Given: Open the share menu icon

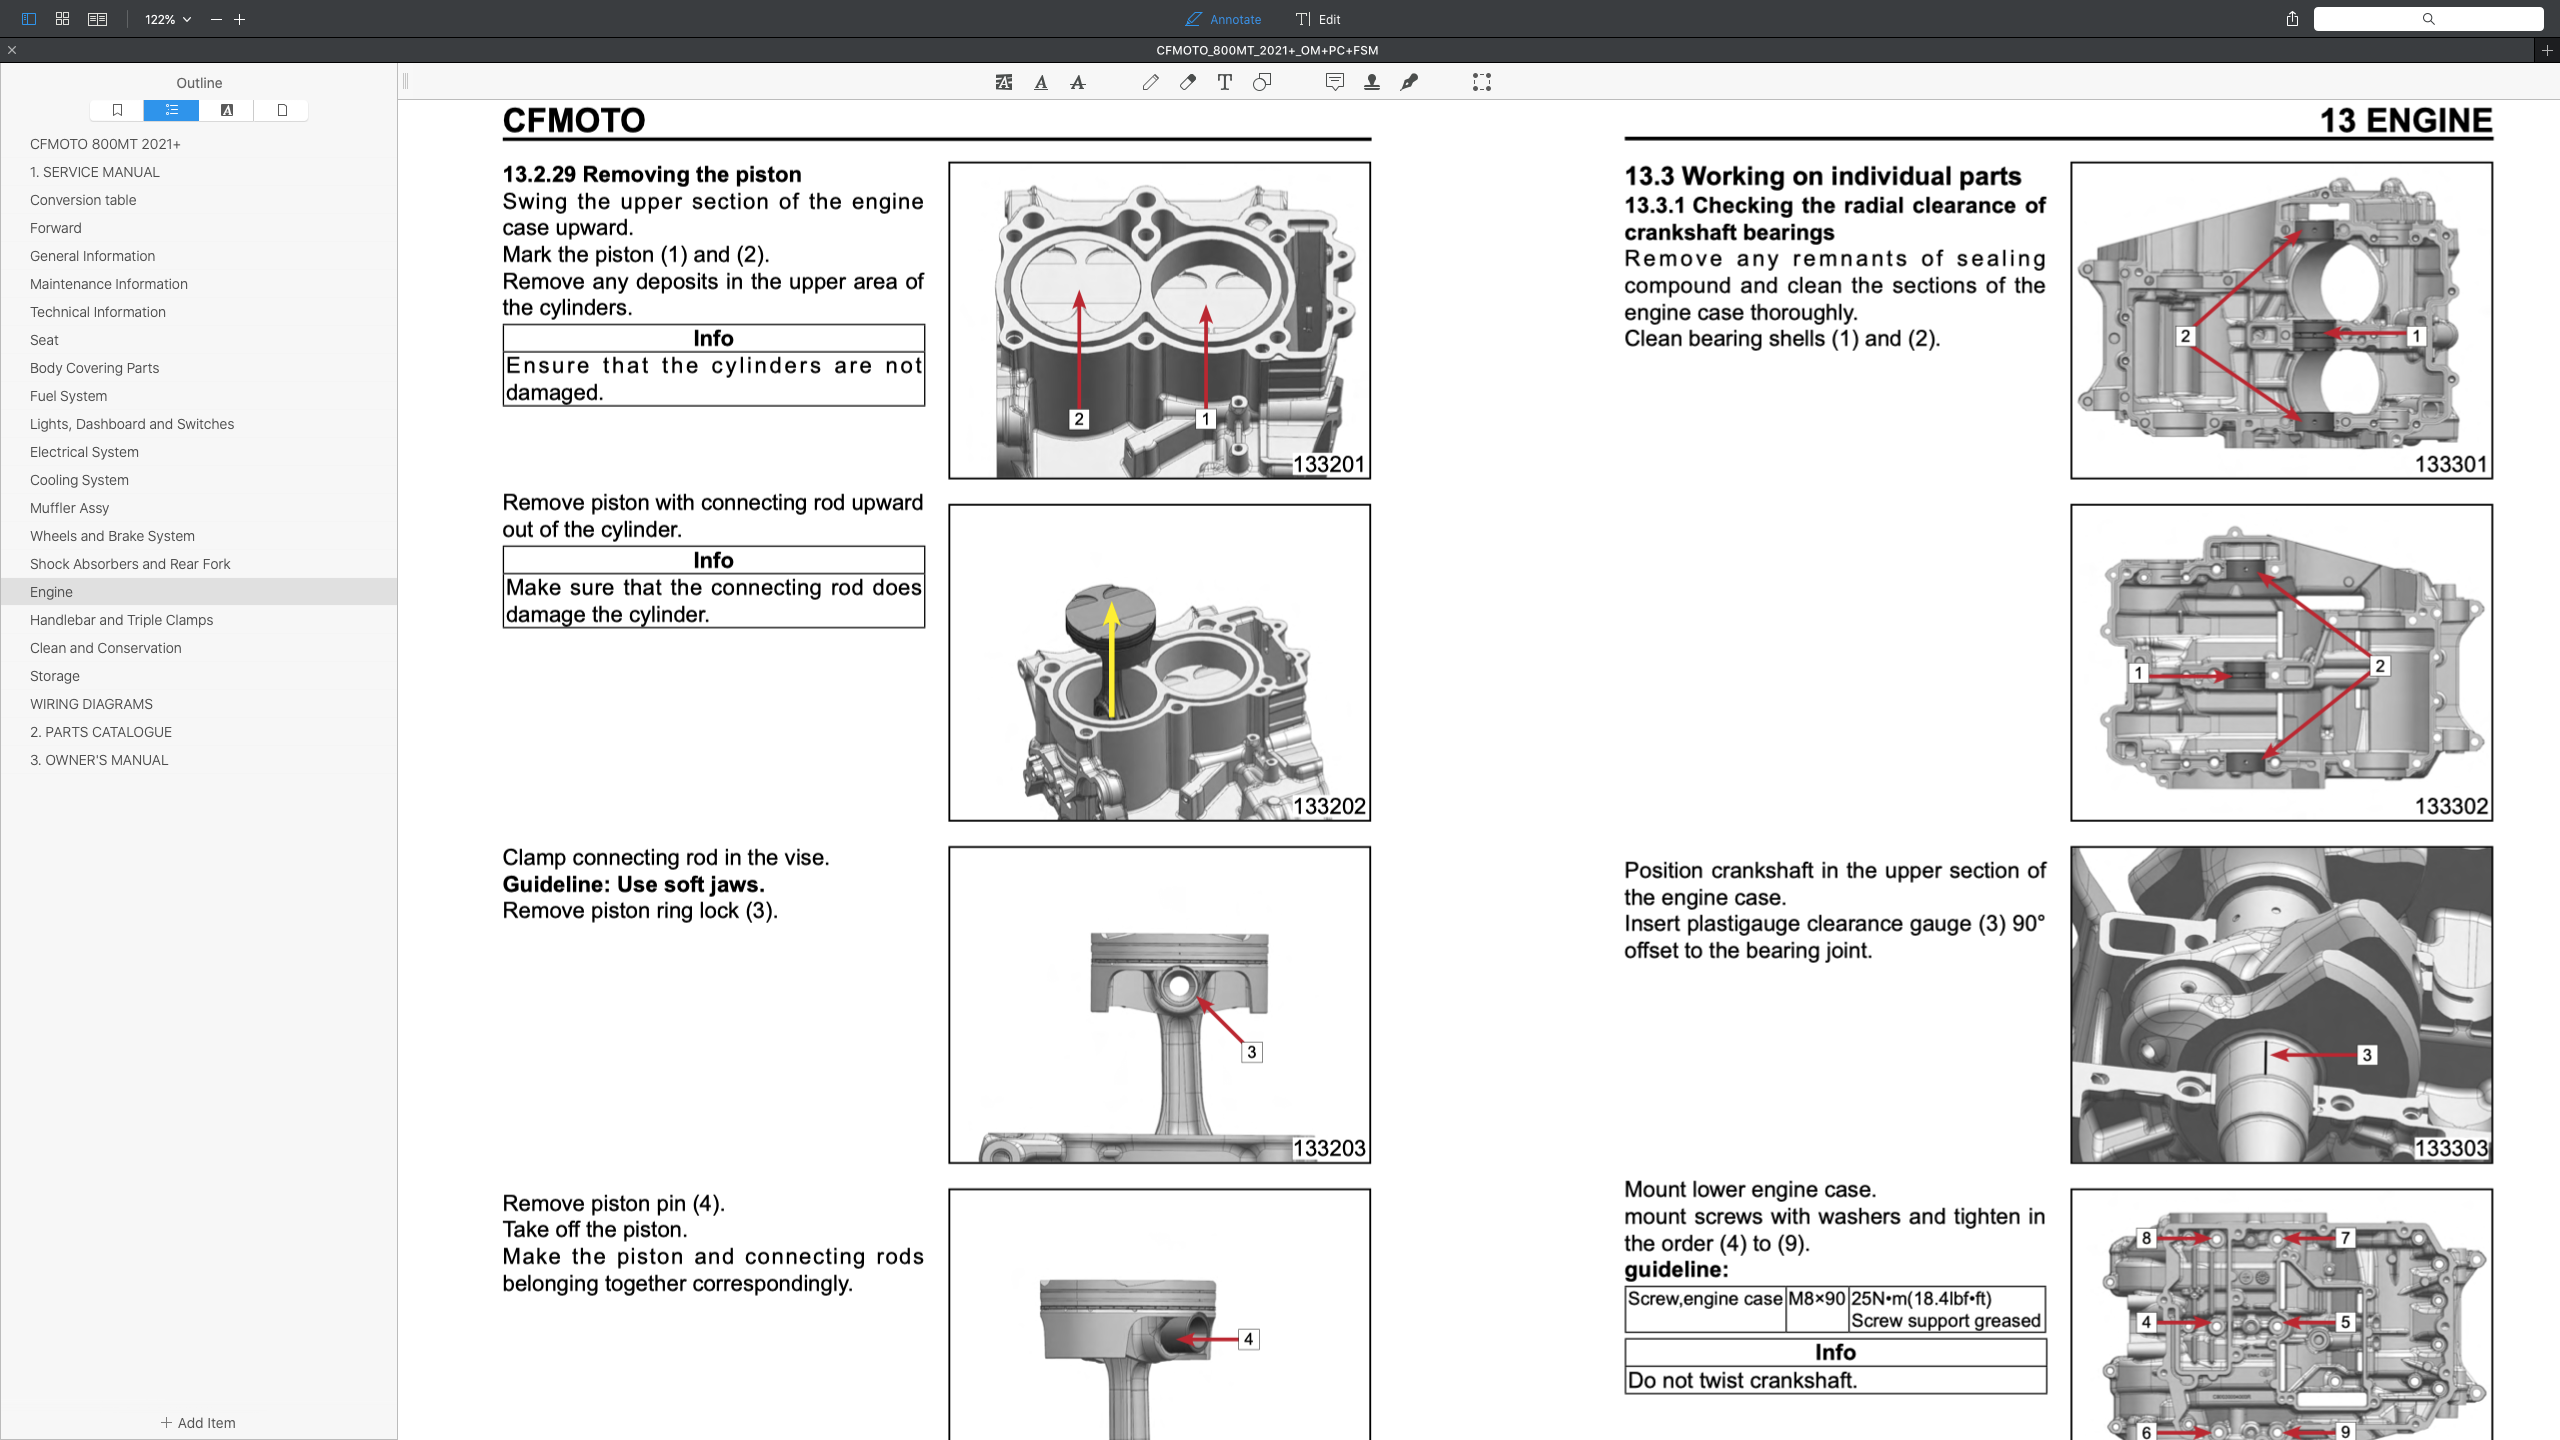Looking at the screenshot, I should coord(2292,19).
